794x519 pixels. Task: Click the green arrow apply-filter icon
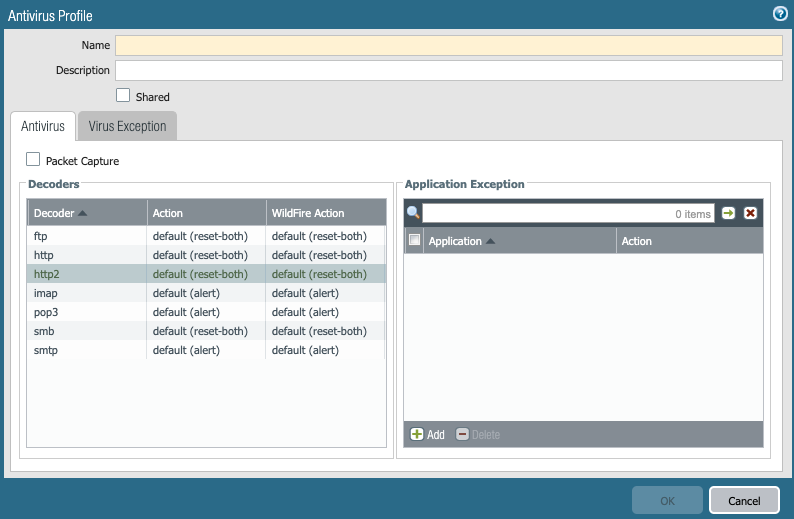729,213
